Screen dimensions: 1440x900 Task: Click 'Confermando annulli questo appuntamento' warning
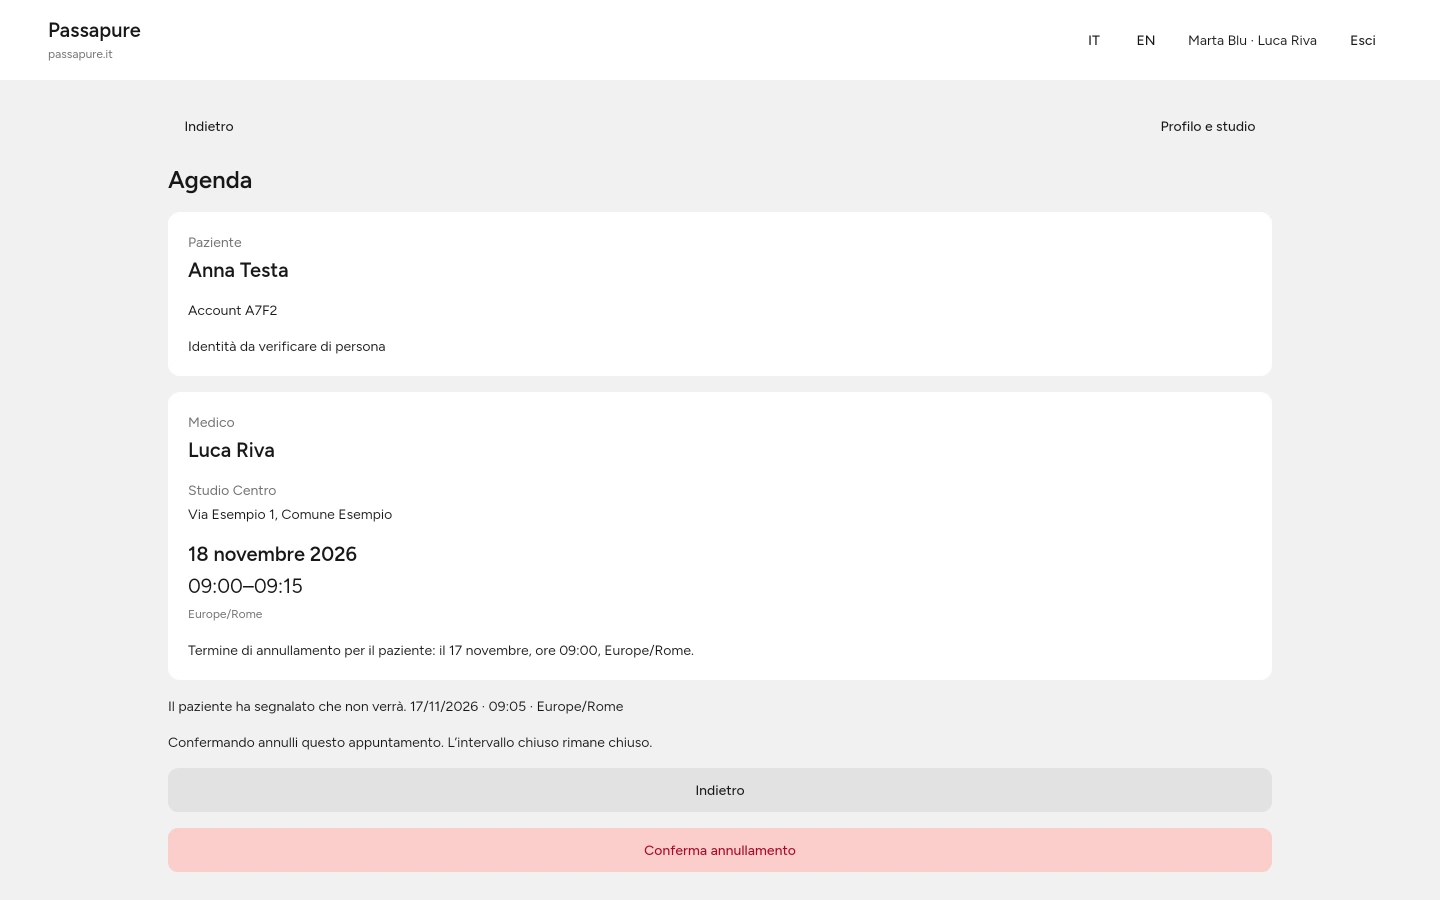pyautogui.click(x=410, y=742)
